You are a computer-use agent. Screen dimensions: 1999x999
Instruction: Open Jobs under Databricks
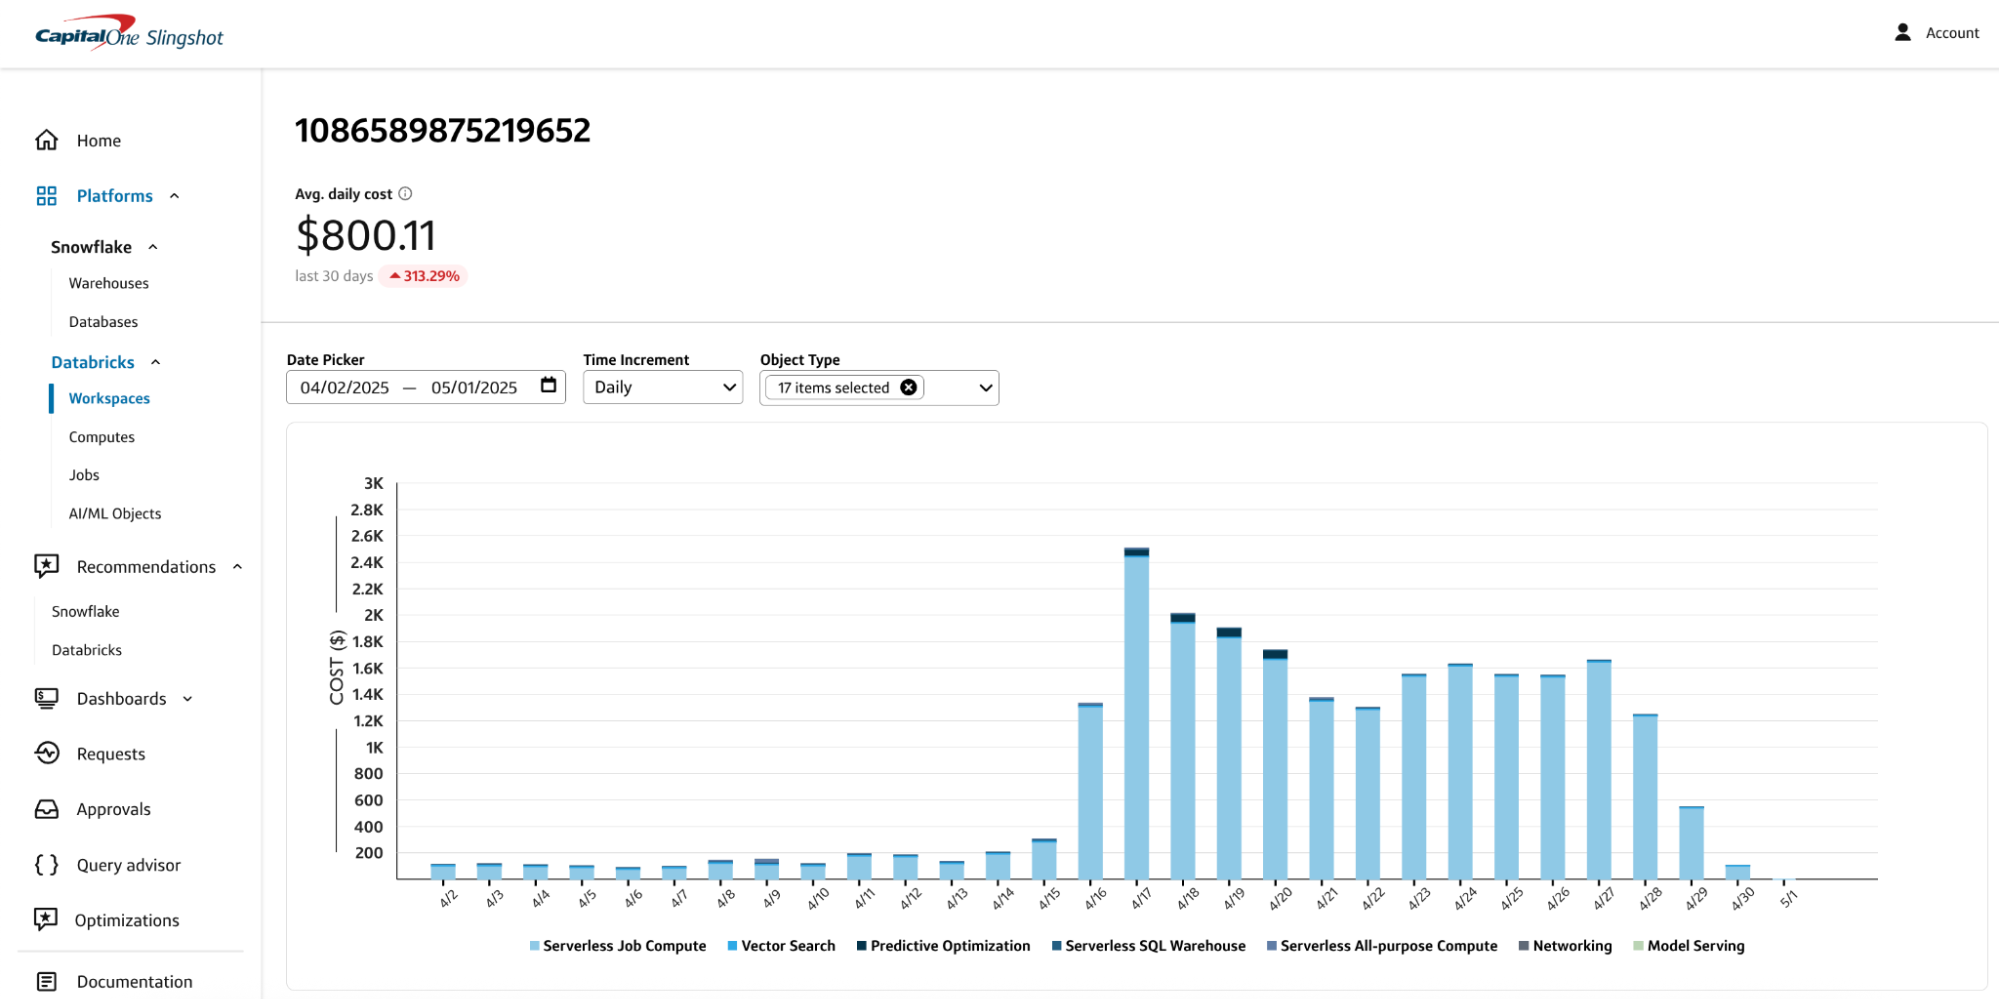84,475
